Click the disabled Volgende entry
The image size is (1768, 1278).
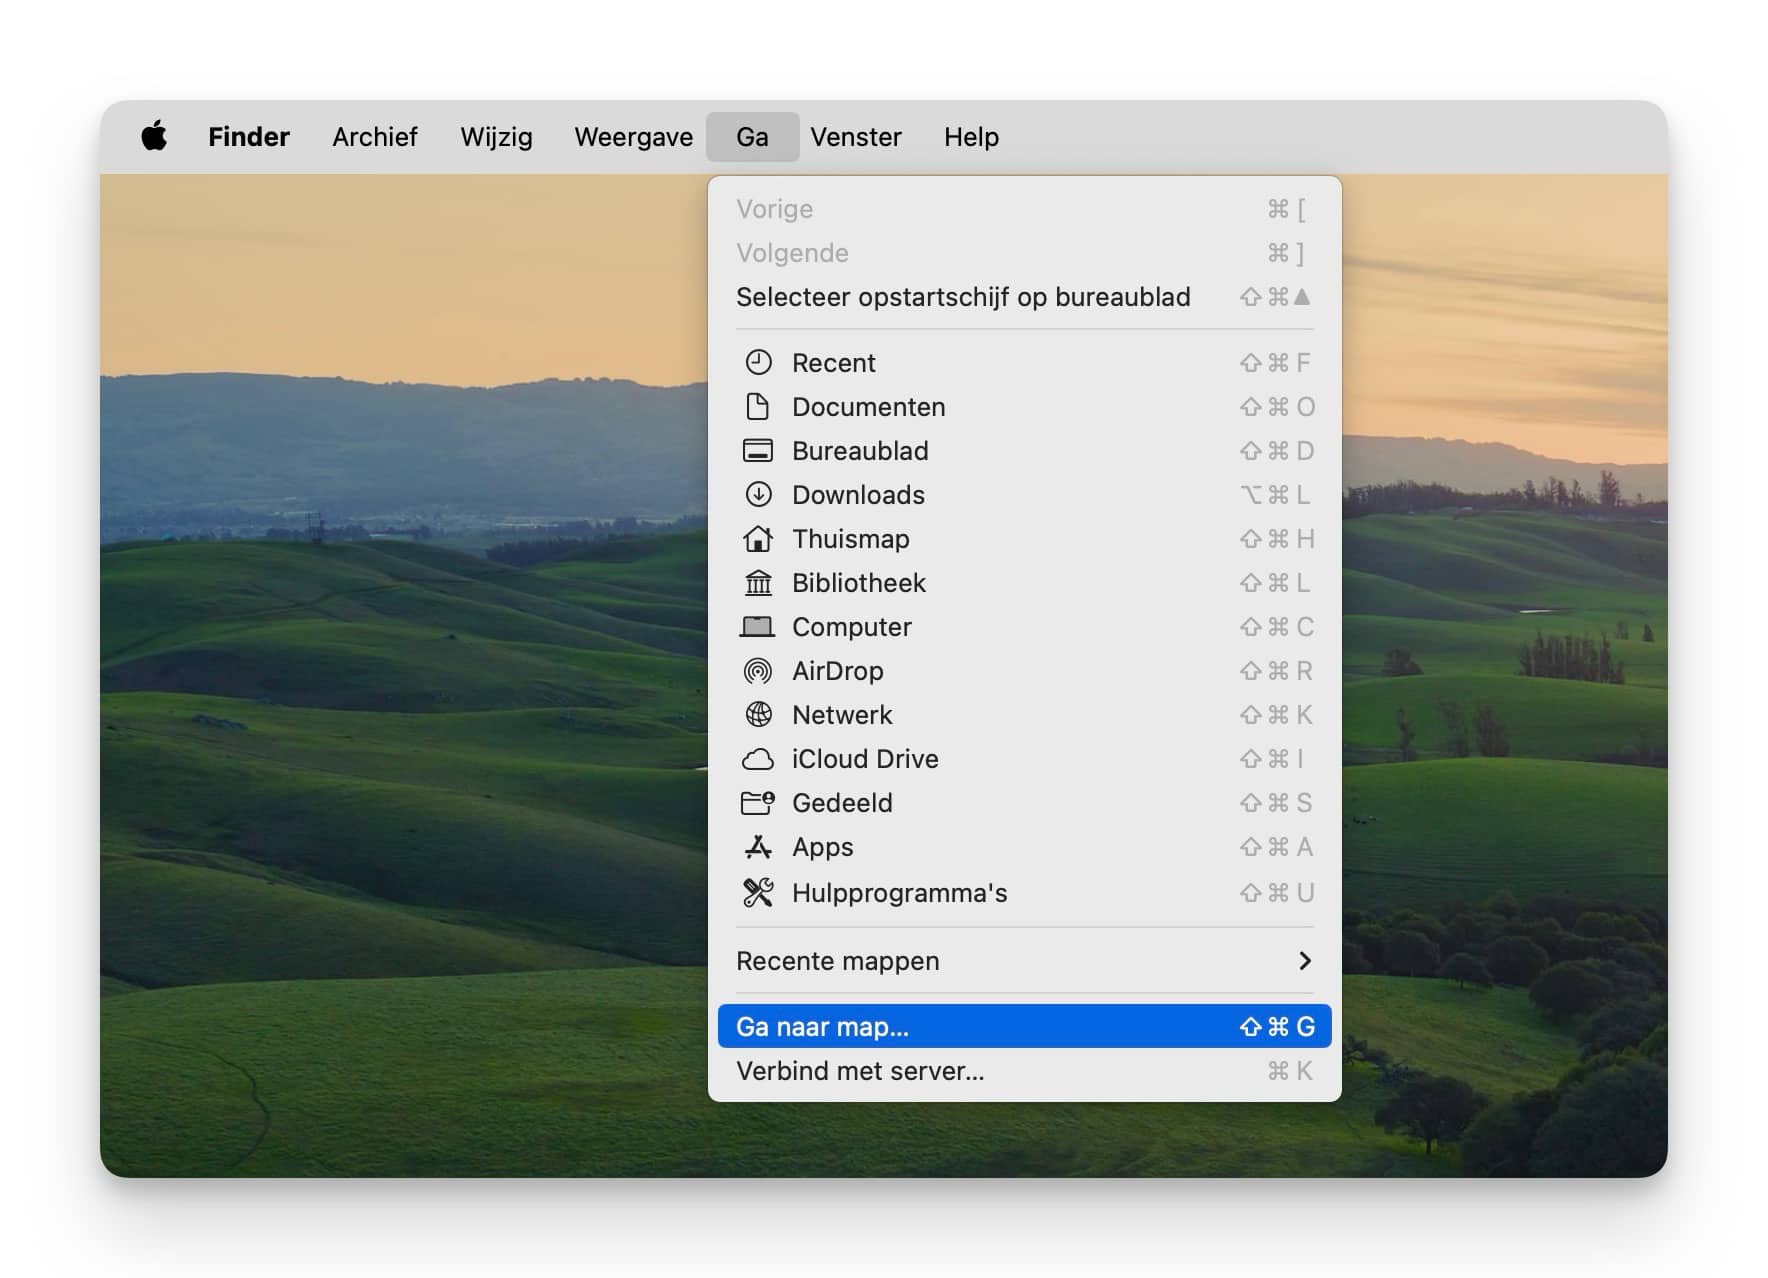pos(1024,253)
